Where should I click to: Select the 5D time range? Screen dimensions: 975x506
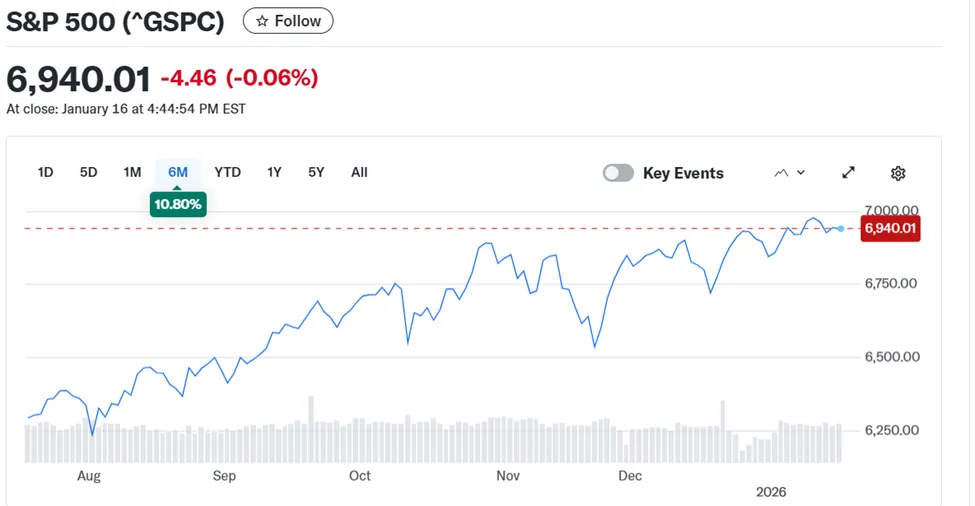[x=88, y=172]
